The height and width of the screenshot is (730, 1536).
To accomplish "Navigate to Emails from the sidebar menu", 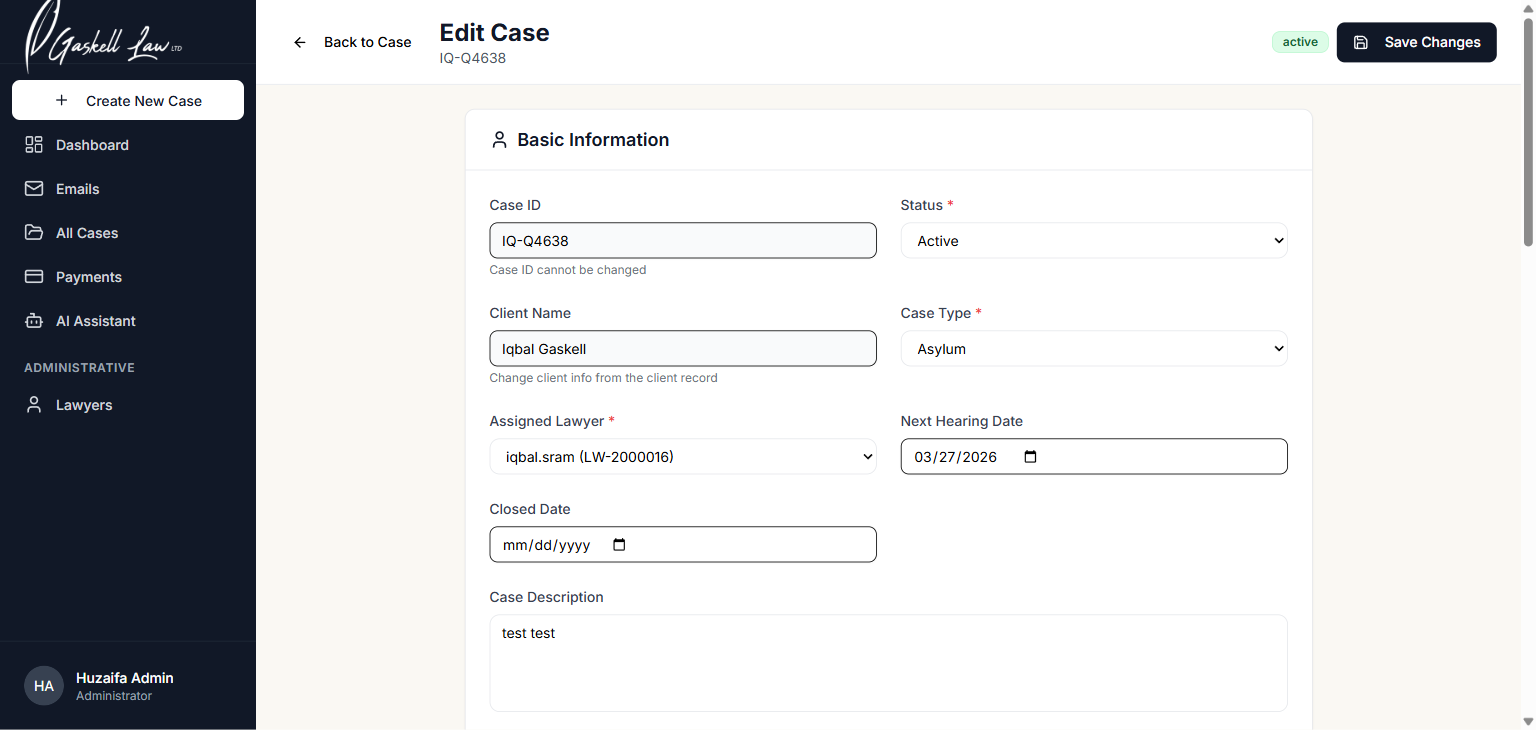I will (x=77, y=188).
